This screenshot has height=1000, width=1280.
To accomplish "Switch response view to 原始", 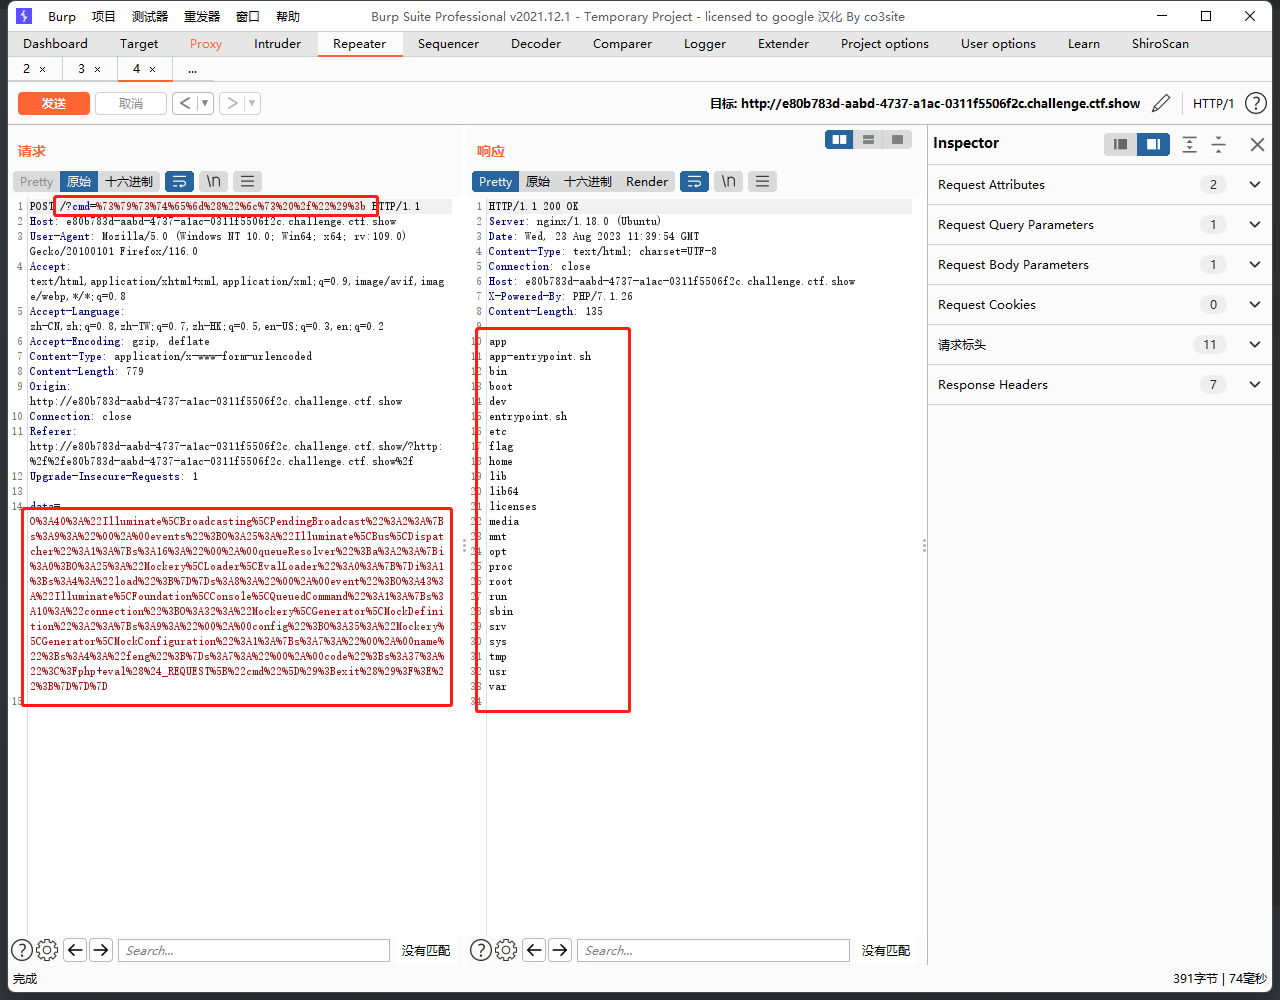I will click(538, 181).
